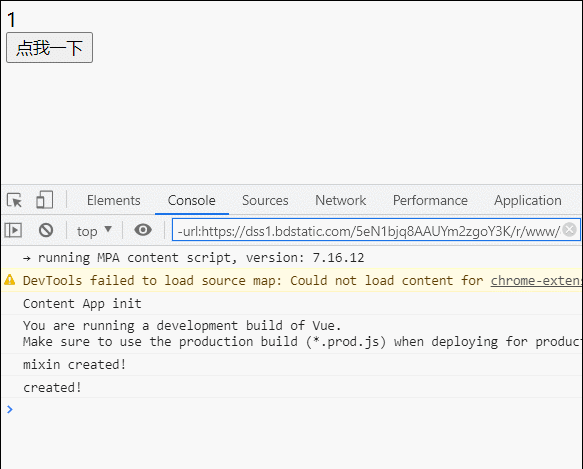
Task: Open the chrome-extension source map link
Action: pyautogui.click(x=537, y=280)
